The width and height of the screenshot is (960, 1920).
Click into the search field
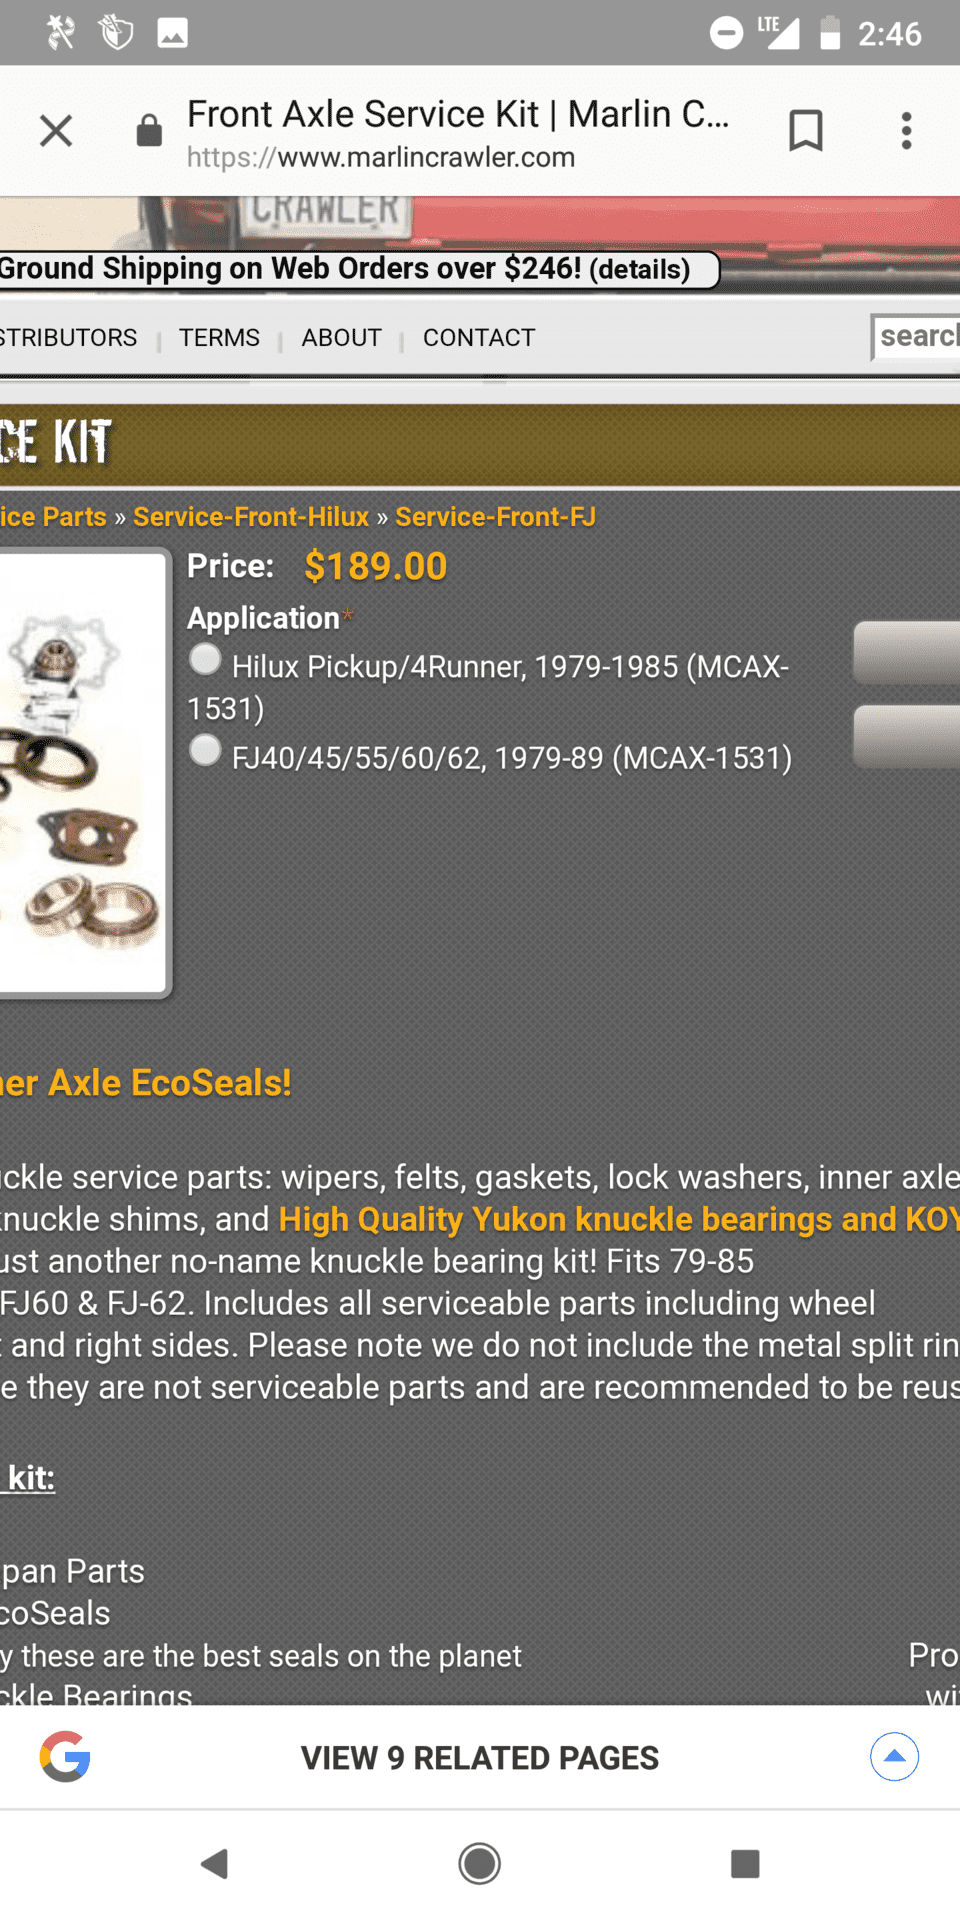click(916, 337)
